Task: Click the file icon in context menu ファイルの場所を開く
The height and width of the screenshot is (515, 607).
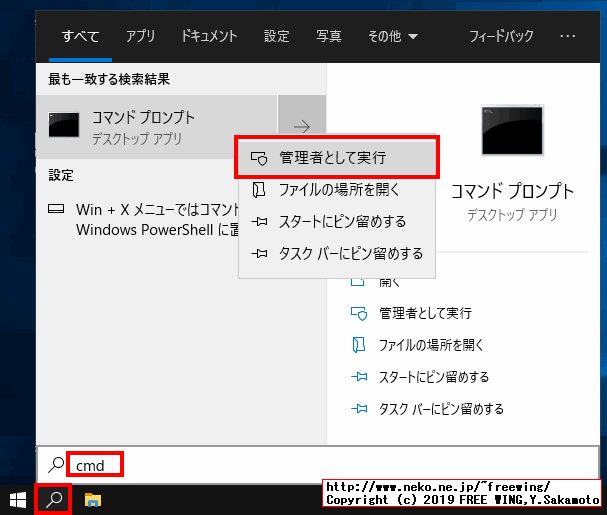Action: click(259, 190)
